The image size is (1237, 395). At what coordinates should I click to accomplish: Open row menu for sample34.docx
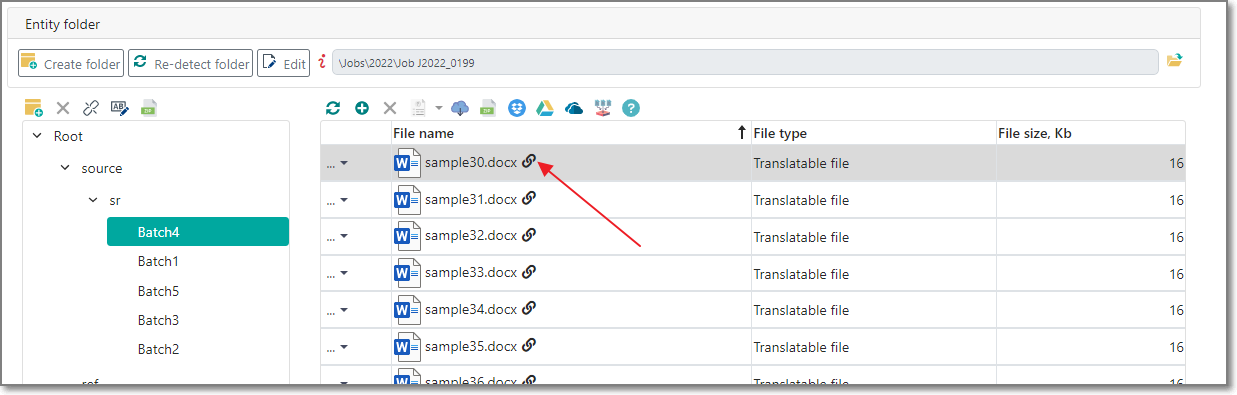337,311
